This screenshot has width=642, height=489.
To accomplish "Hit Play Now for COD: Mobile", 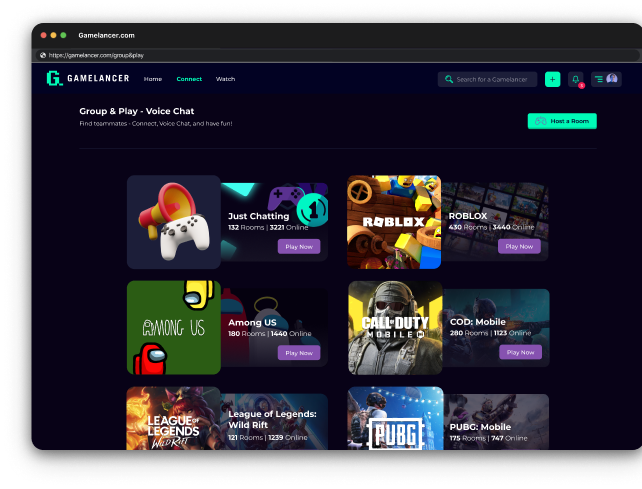I will pos(520,352).
